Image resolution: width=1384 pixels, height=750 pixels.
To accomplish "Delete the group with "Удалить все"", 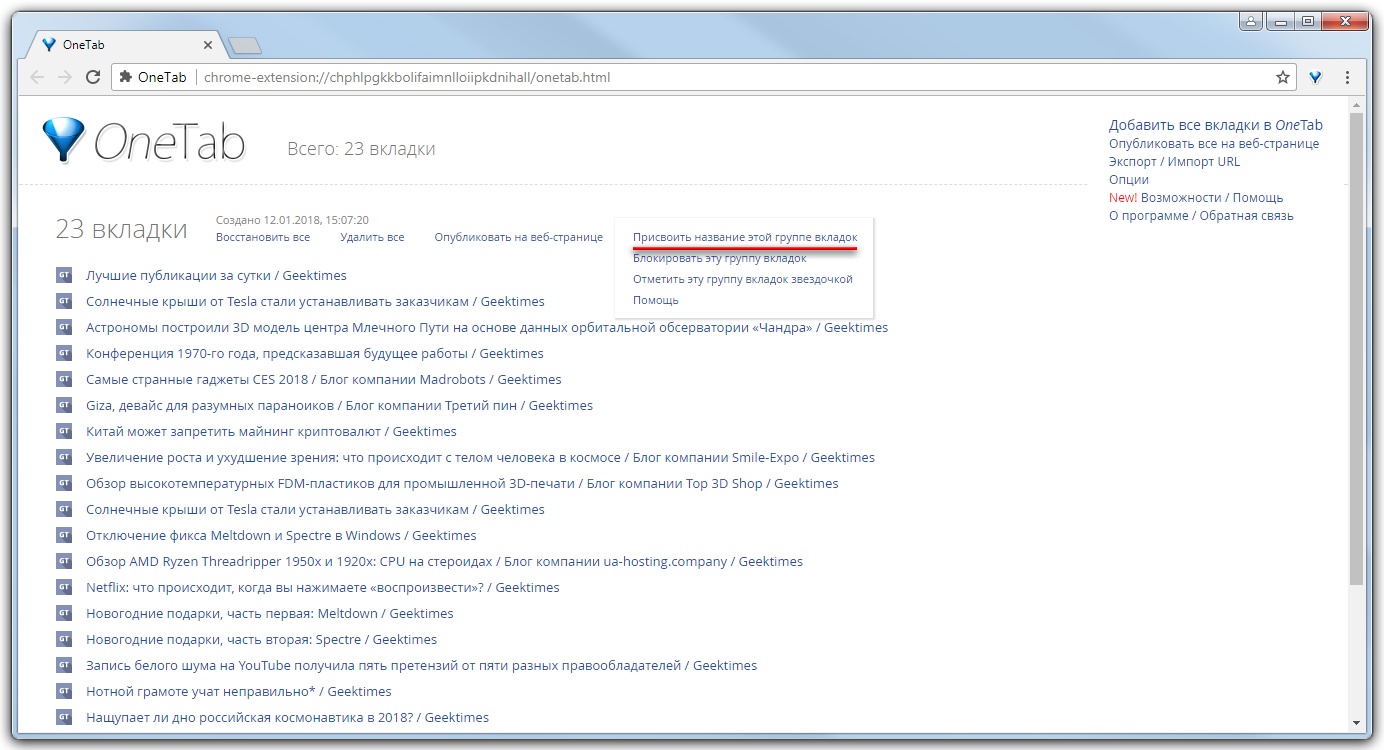I will [372, 237].
